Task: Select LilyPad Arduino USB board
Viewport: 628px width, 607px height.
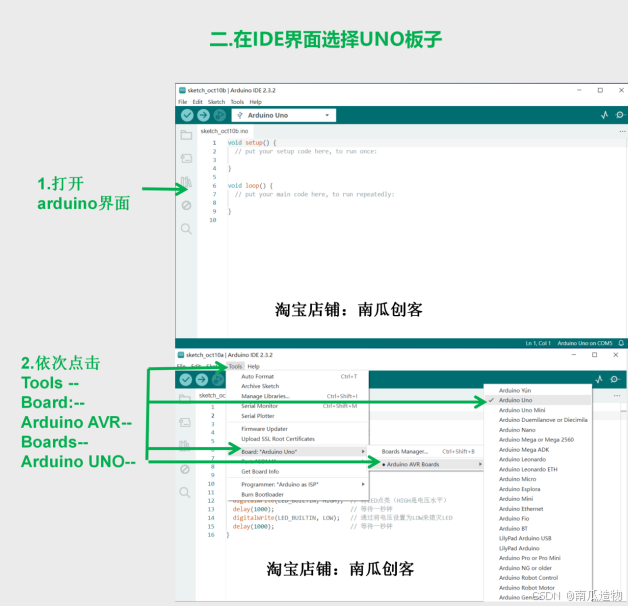Action: click(x=538, y=538)
